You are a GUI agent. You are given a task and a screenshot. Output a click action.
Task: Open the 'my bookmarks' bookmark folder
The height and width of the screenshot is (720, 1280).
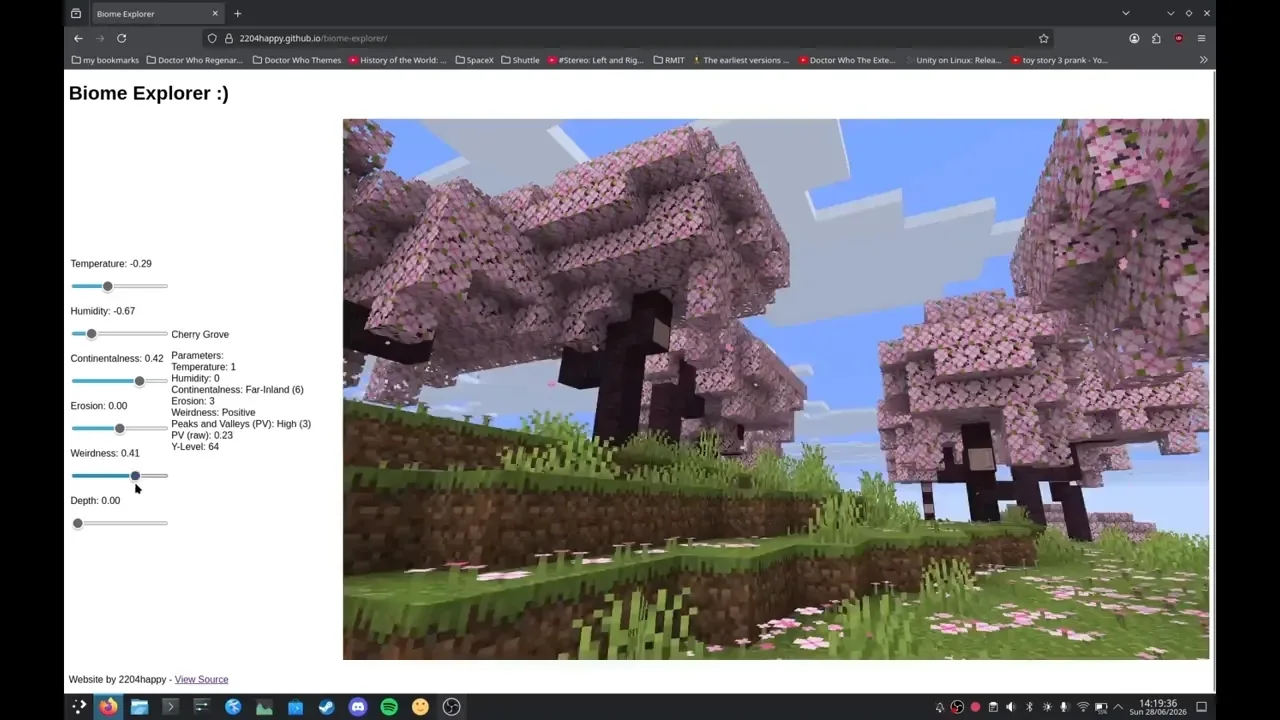click(105, 60)
